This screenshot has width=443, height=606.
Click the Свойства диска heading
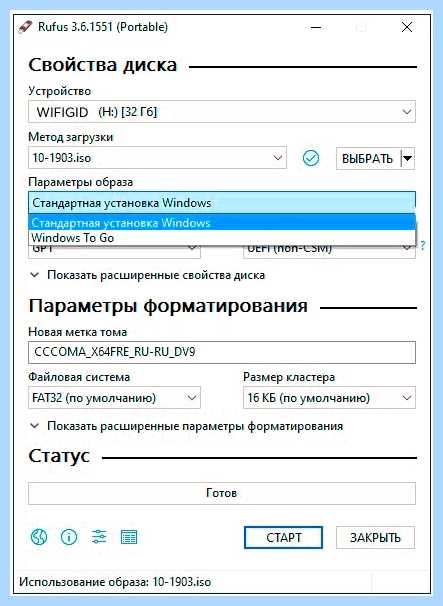point(103,65)
